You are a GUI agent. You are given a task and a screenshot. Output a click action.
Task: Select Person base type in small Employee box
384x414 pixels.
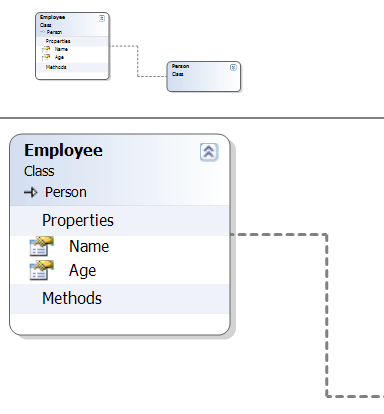coord(54,32)
